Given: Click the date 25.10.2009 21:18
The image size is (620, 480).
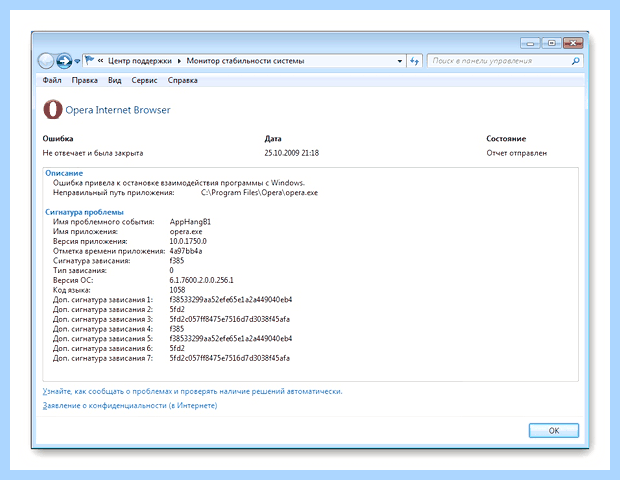Looking at the screenshot, I should point(292,153).
